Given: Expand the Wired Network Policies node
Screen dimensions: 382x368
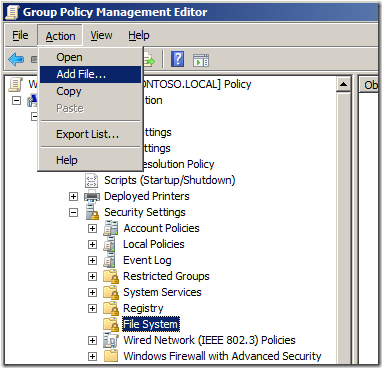Looking at the screenshot, I should click(92, 340).
